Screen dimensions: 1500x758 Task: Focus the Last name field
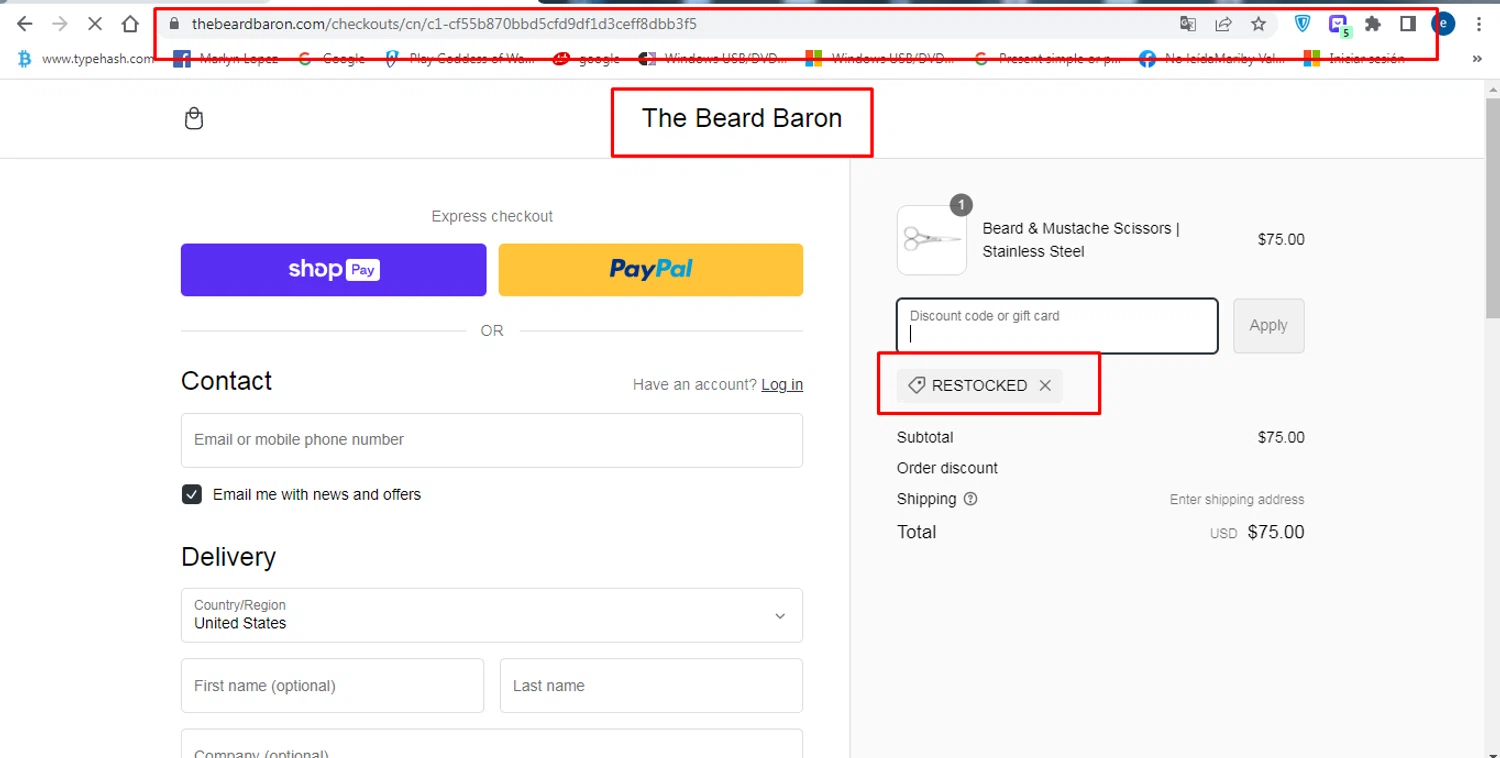coord(651,686)
